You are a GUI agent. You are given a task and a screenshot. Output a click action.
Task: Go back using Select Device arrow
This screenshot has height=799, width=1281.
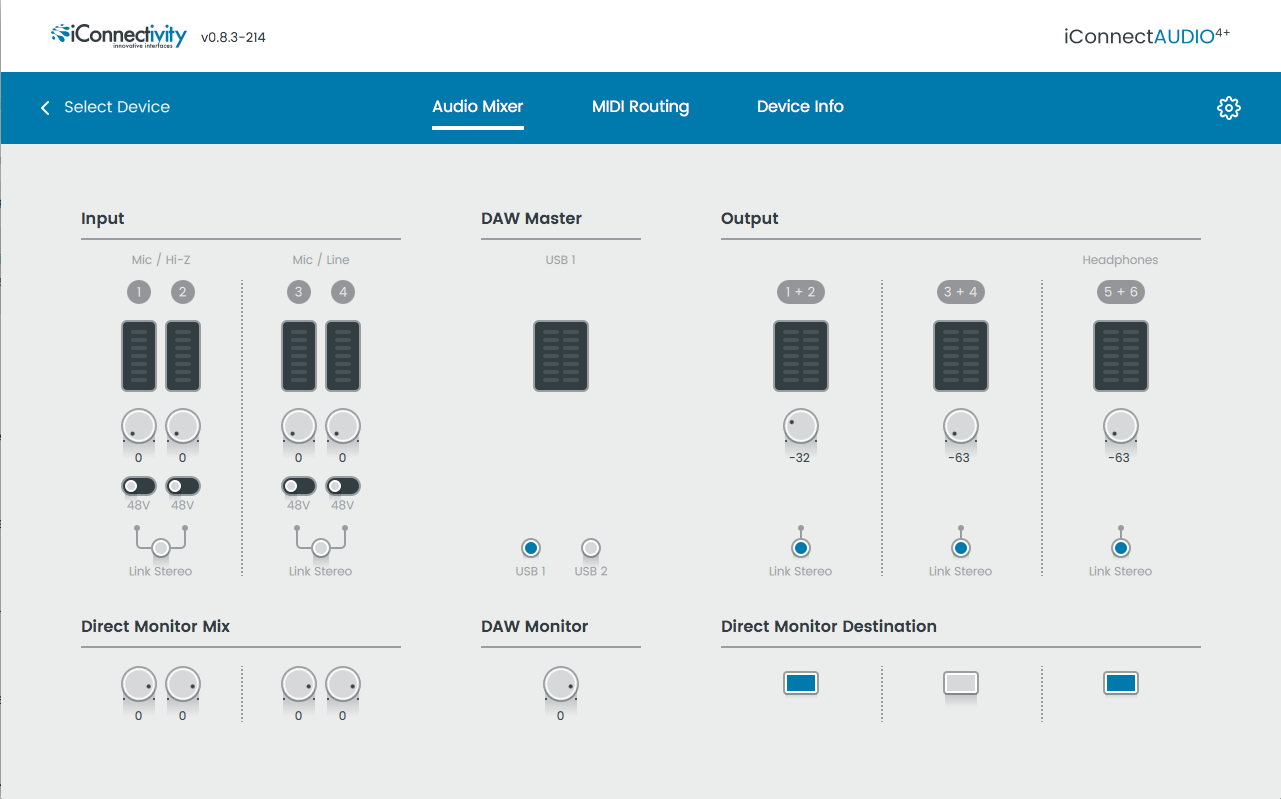(x=45, y=107)
